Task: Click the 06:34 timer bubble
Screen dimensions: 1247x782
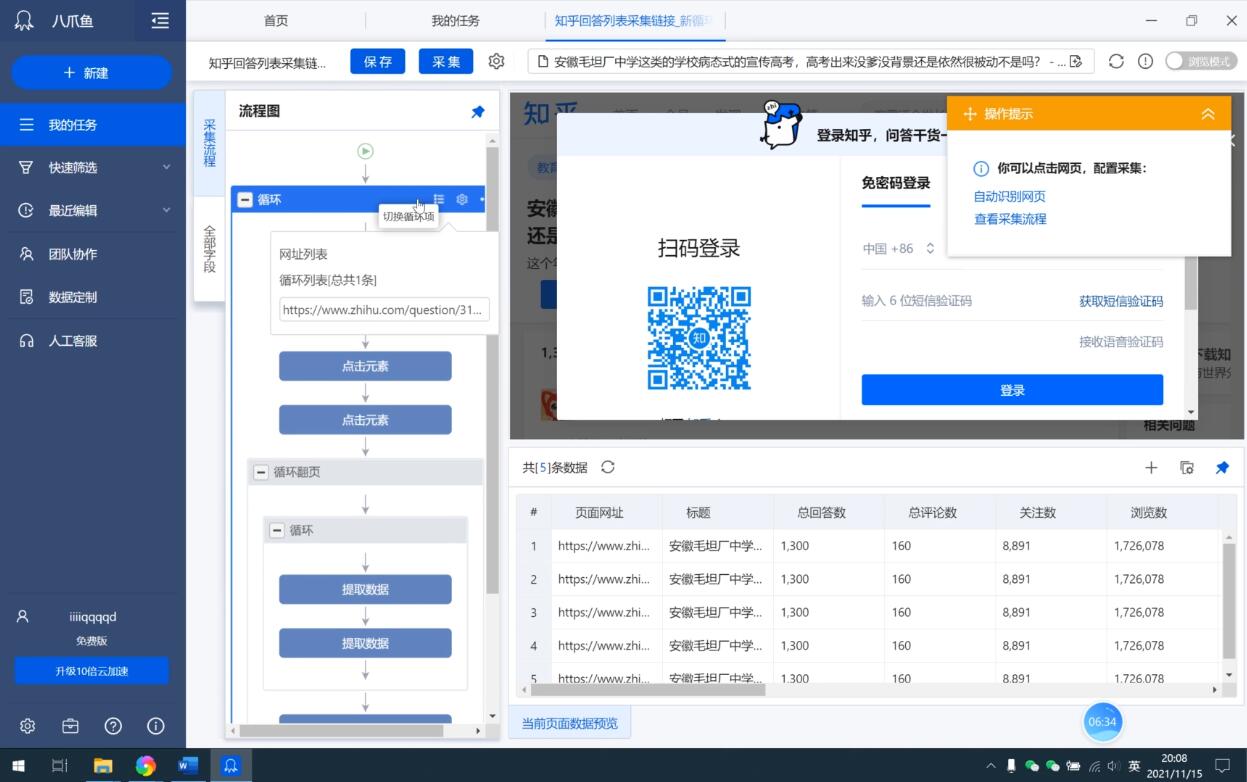Action: 1102,721
